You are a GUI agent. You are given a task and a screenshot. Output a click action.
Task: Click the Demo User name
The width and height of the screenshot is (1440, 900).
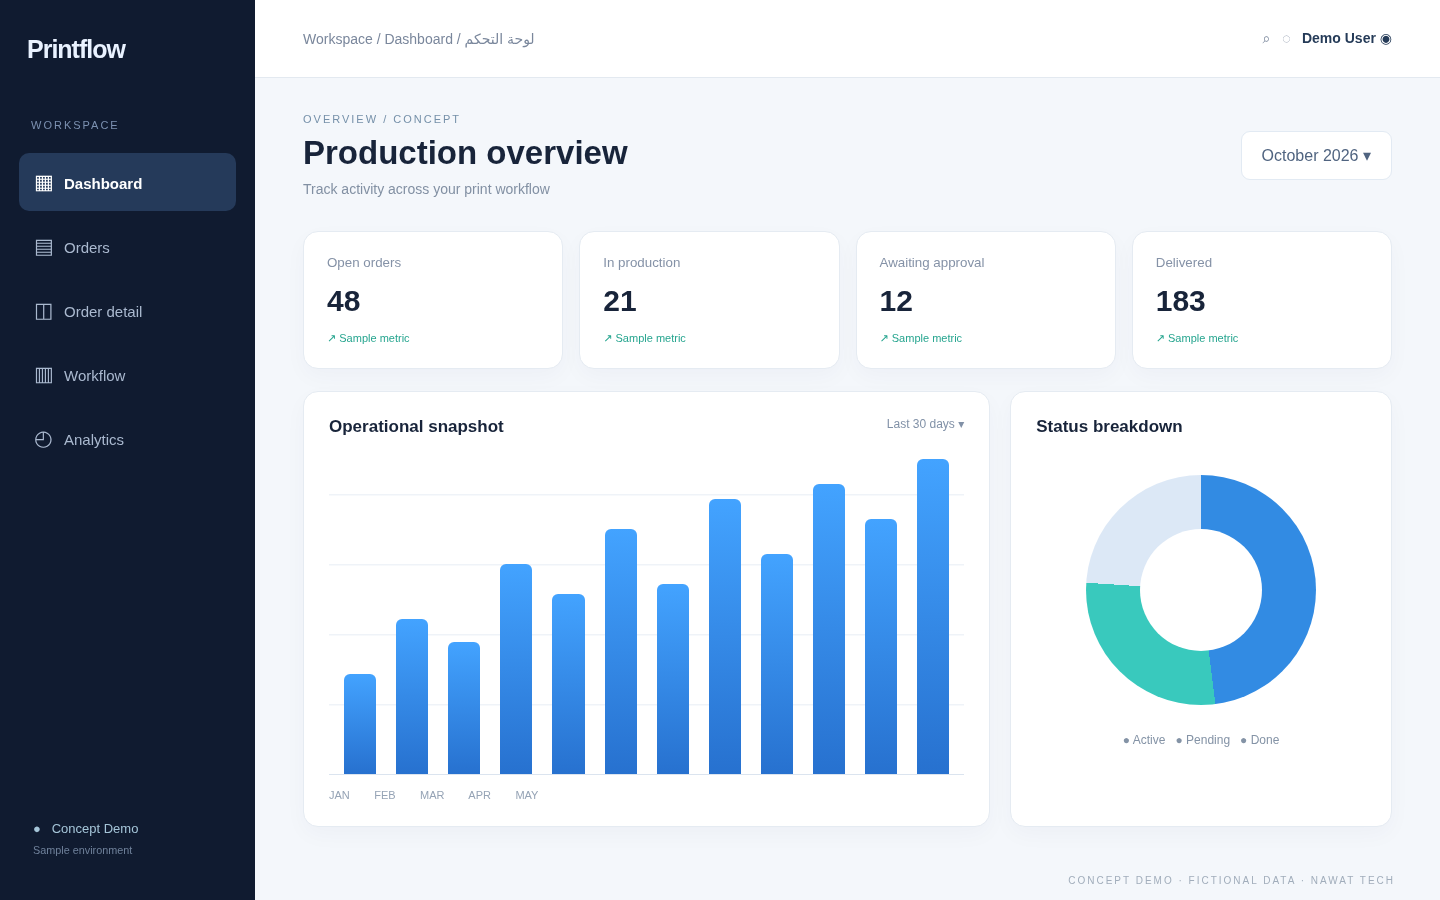[1339, 38]
